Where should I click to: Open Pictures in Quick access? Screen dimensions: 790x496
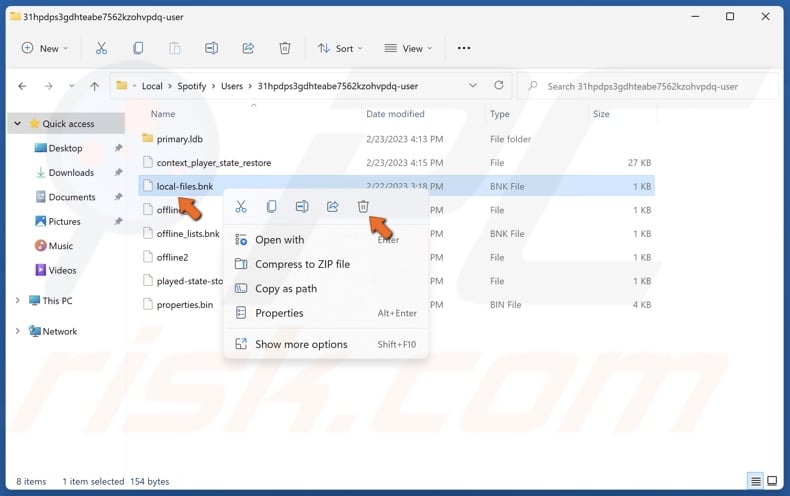(64, 221)
